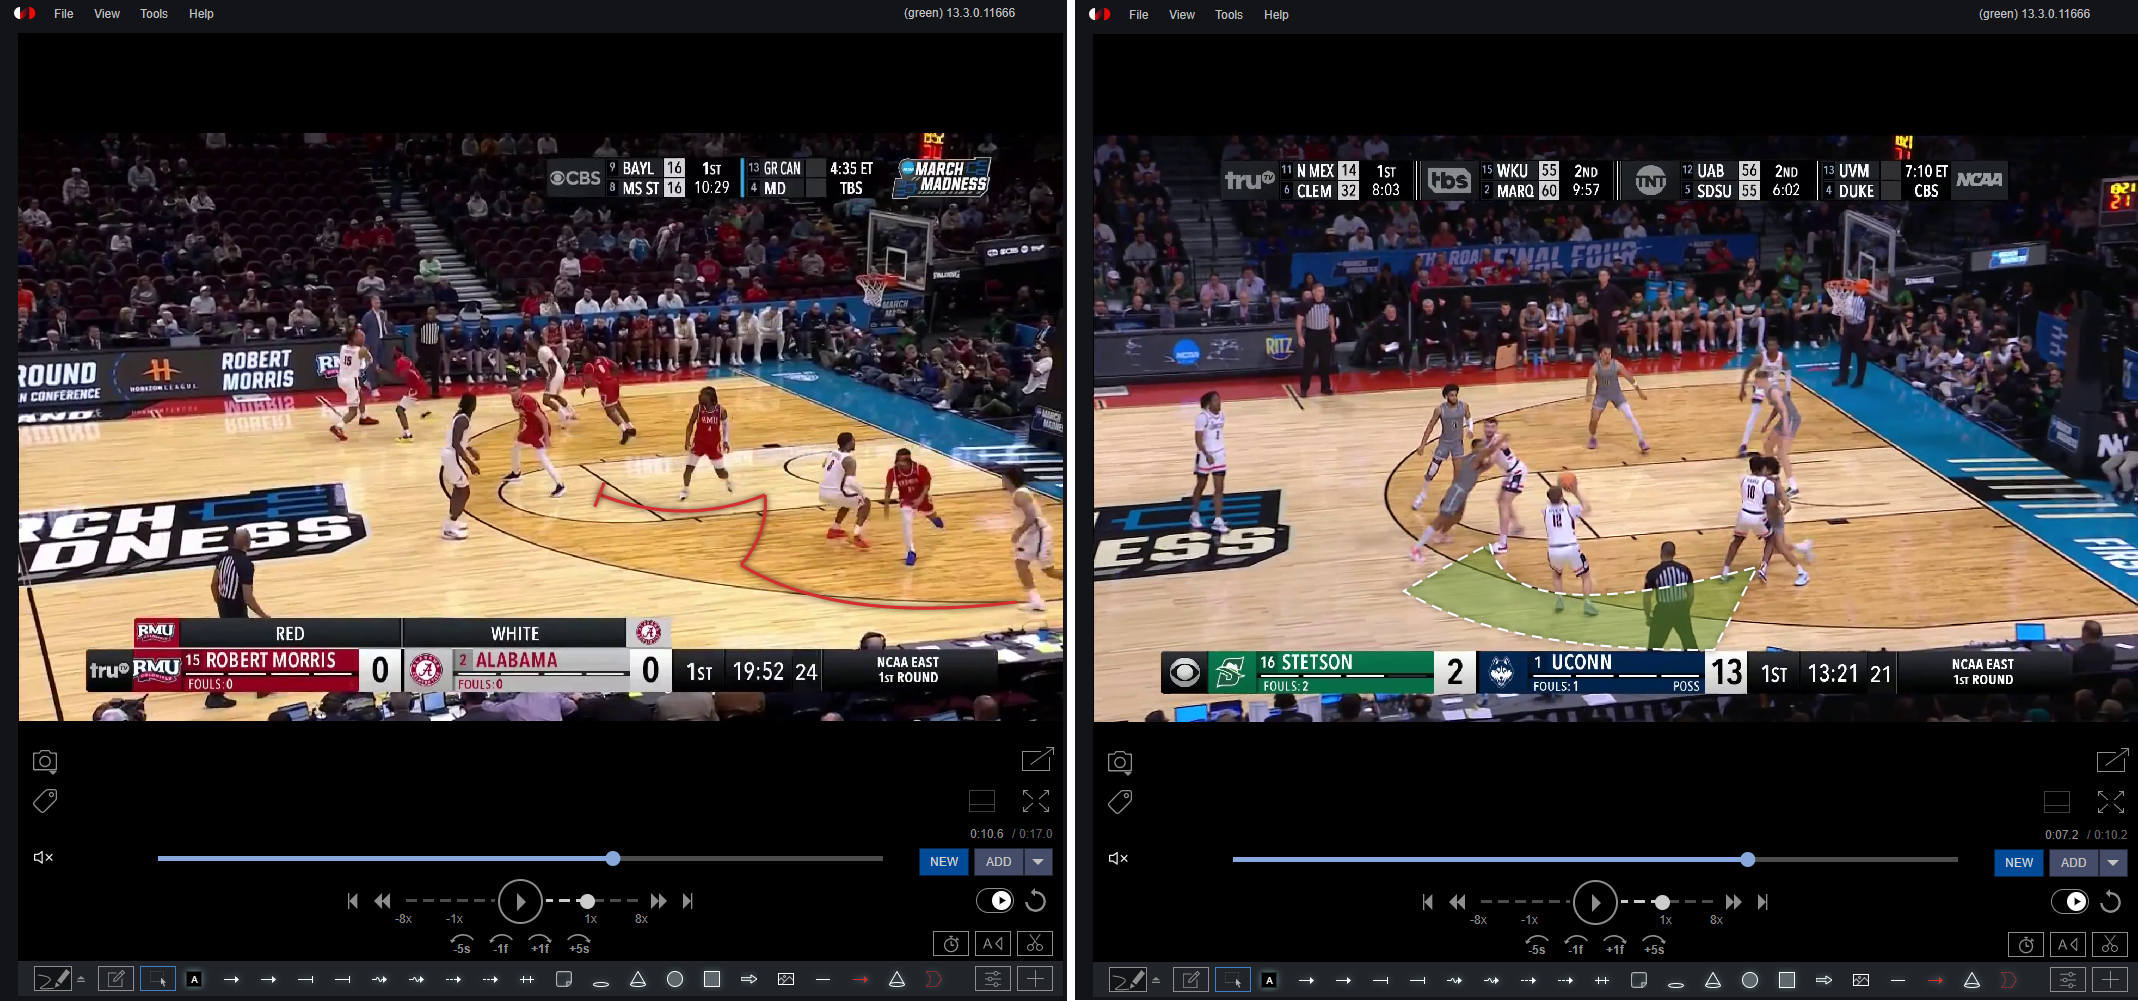Expand pen tool options arrow in left player
This screenshot has width=2138, height=1001.
point(81,979)
